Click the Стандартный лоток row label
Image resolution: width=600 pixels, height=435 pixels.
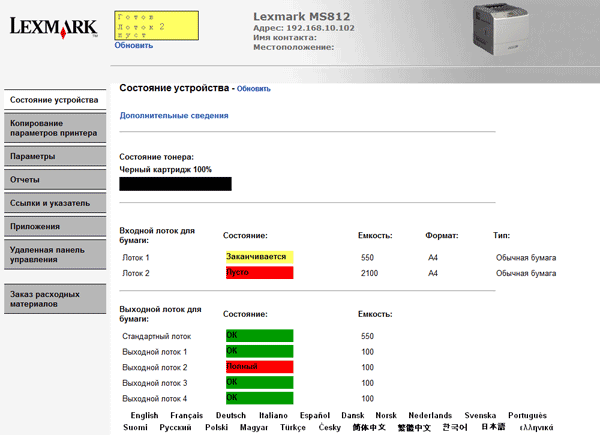coord(157,337)
